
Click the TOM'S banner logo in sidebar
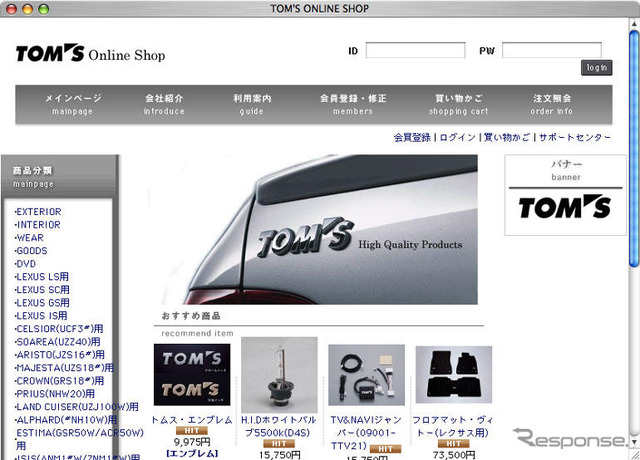565,207
